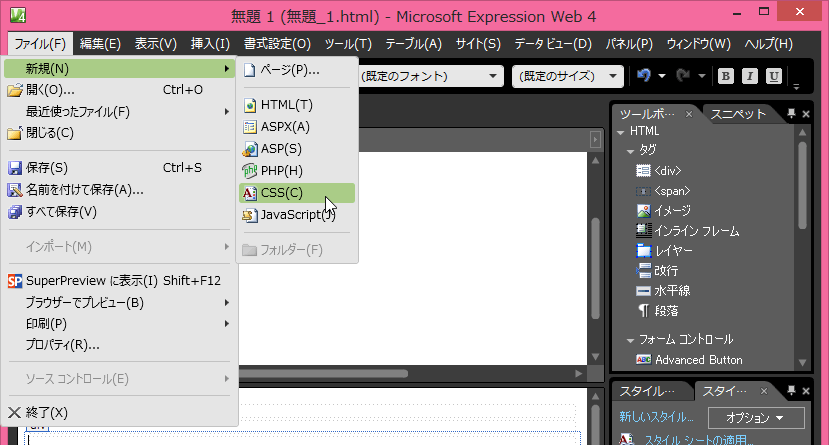Open the 挿入(I) menu
829x445 pixels.
(x=210, y=43)
